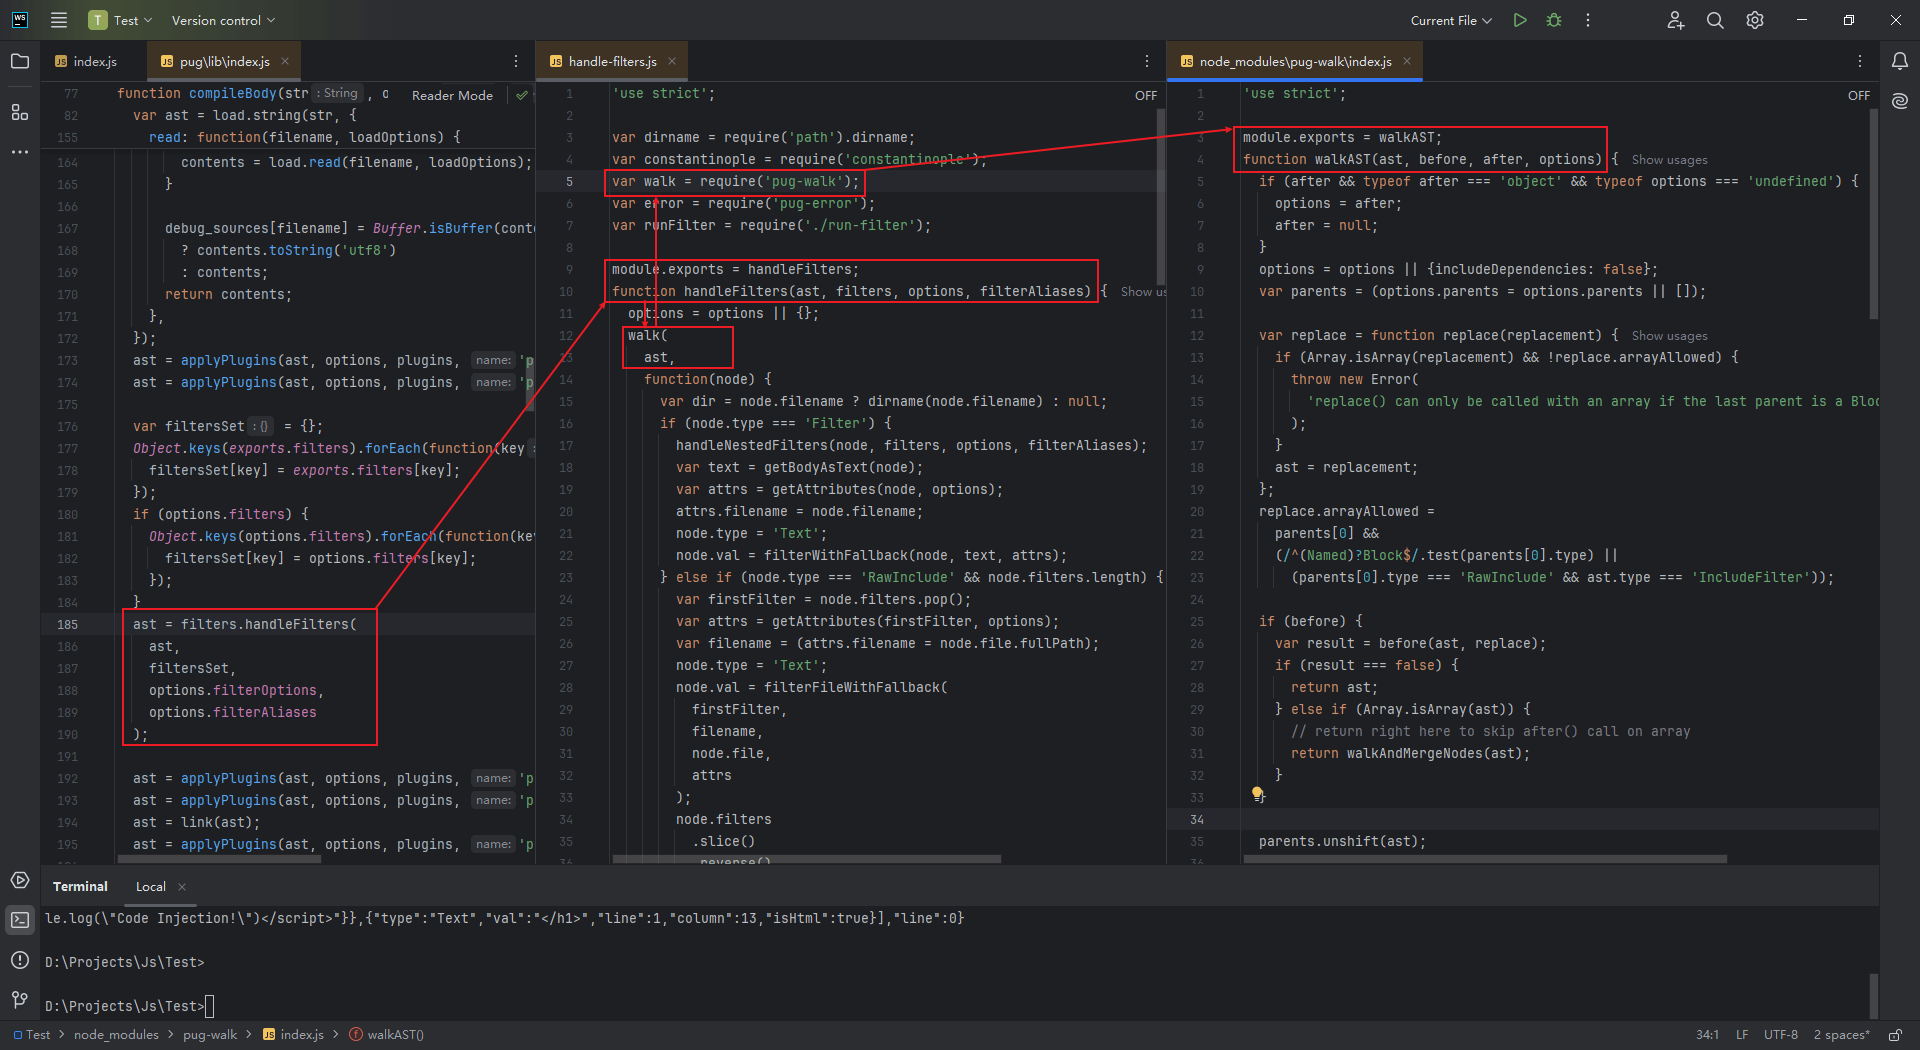Click the terminal command prompt input
Image resolution: width=1920 pixels, height=1050 pixels.
click(x=210, y=1006)
